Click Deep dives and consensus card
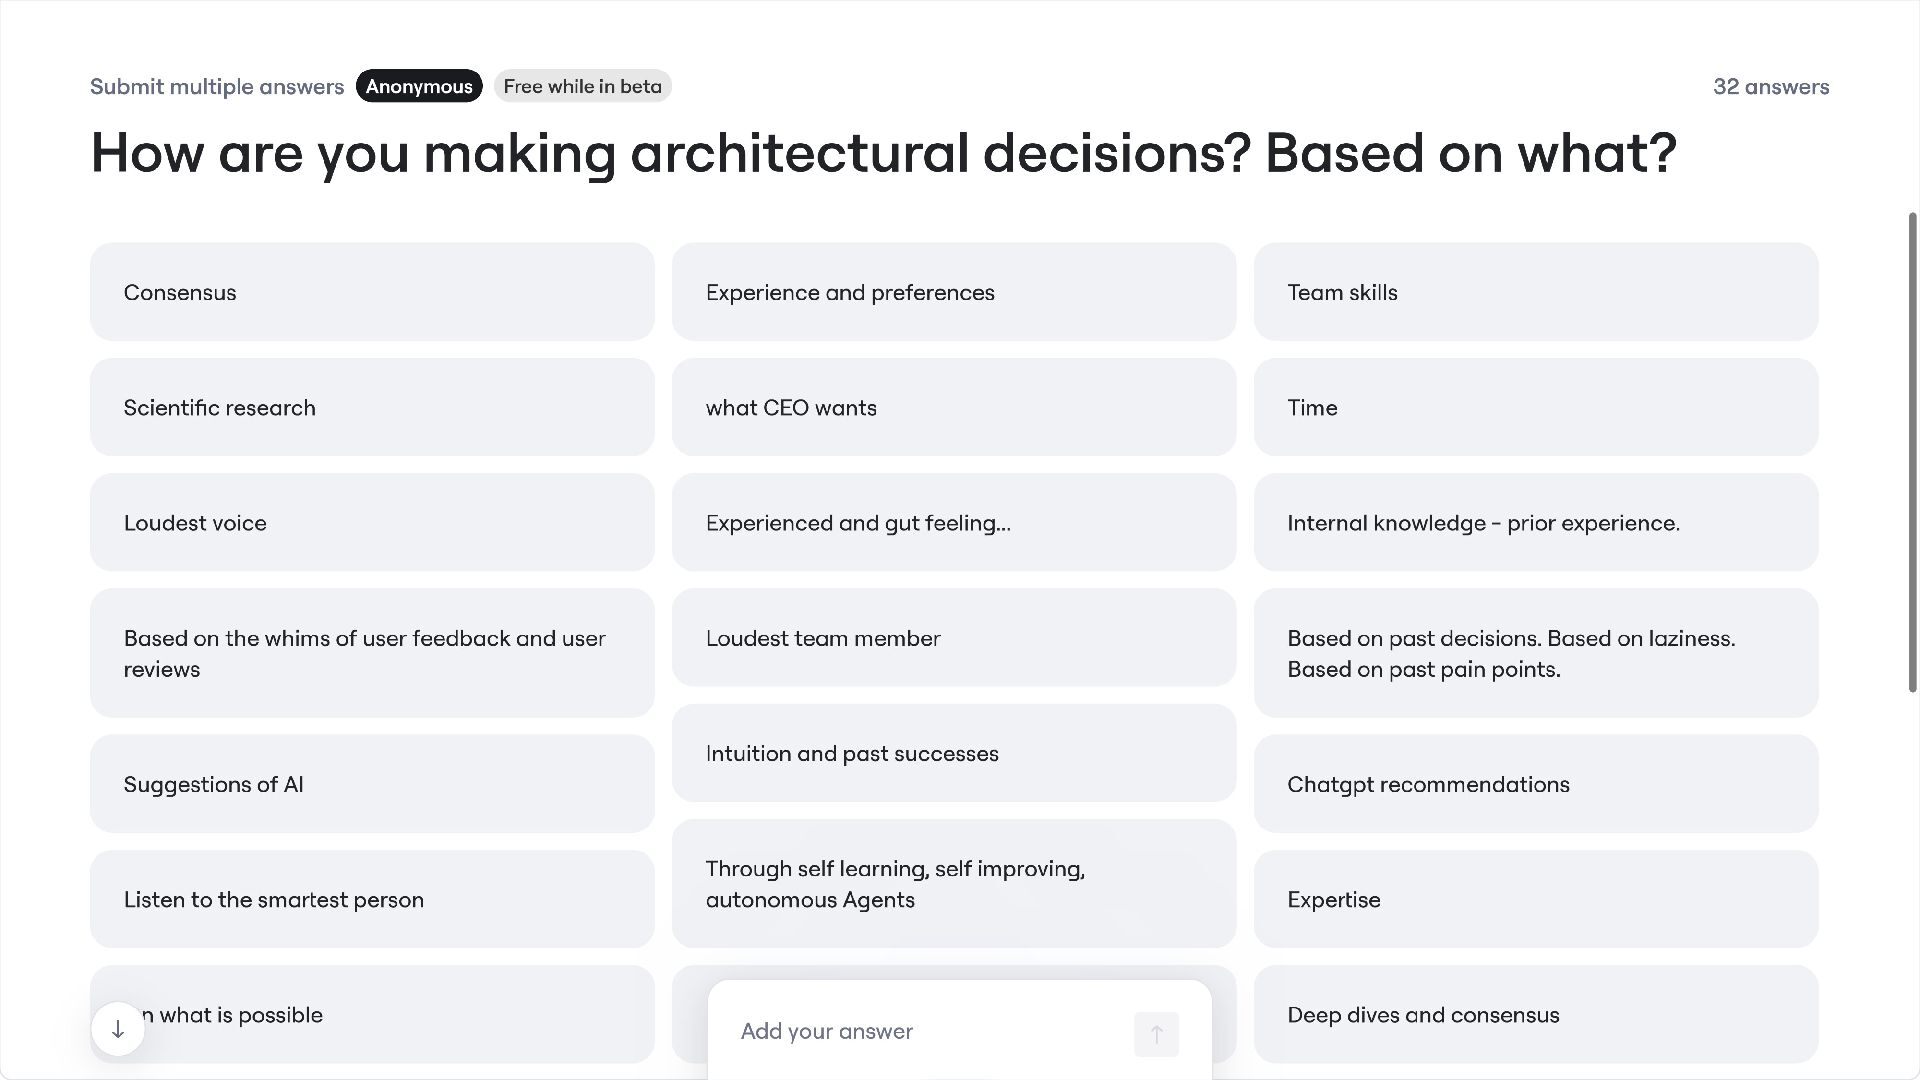The image size is (1920, 1080). tap(1535, 1014)
